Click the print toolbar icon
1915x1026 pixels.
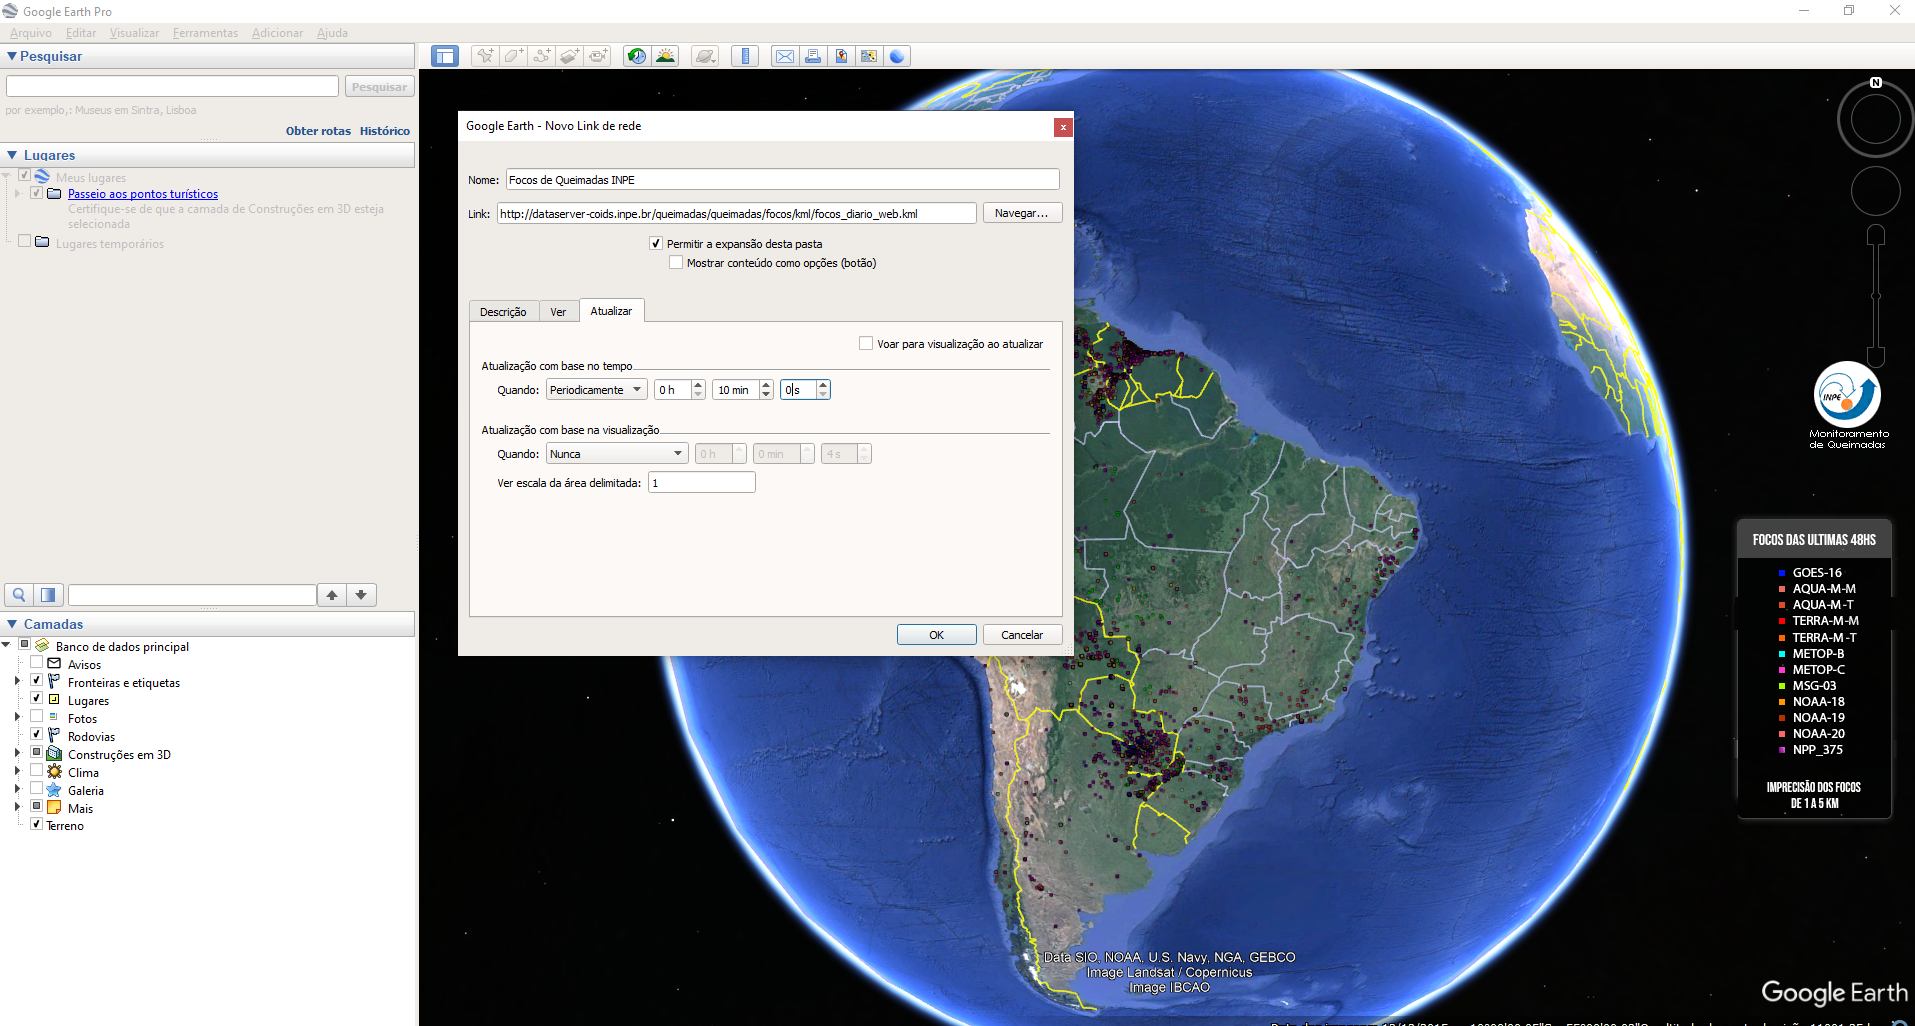point(813,56)
